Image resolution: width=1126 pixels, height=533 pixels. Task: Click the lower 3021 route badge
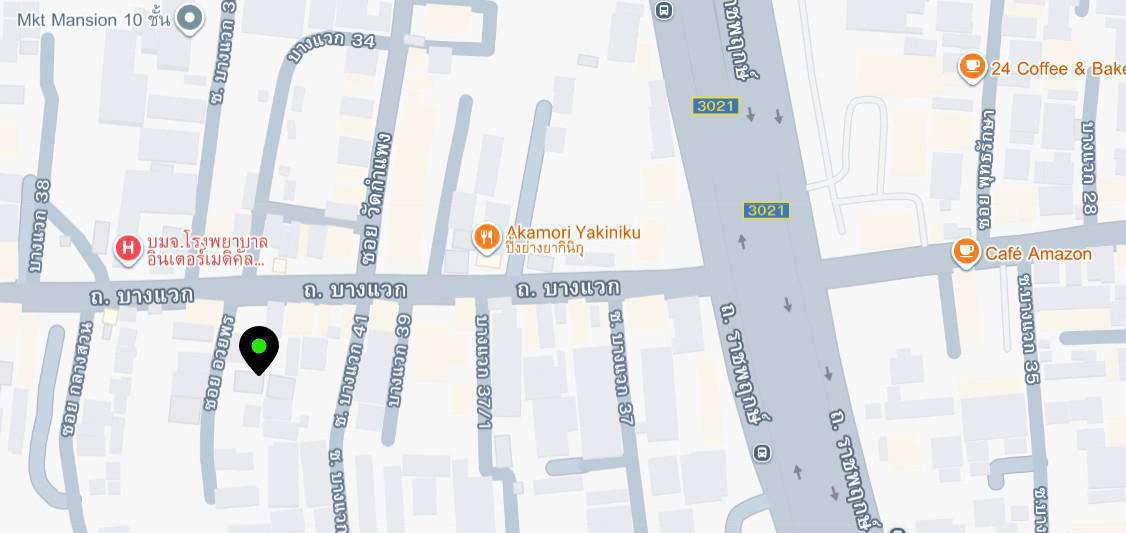pyautogui.click(x=766, y=210)
